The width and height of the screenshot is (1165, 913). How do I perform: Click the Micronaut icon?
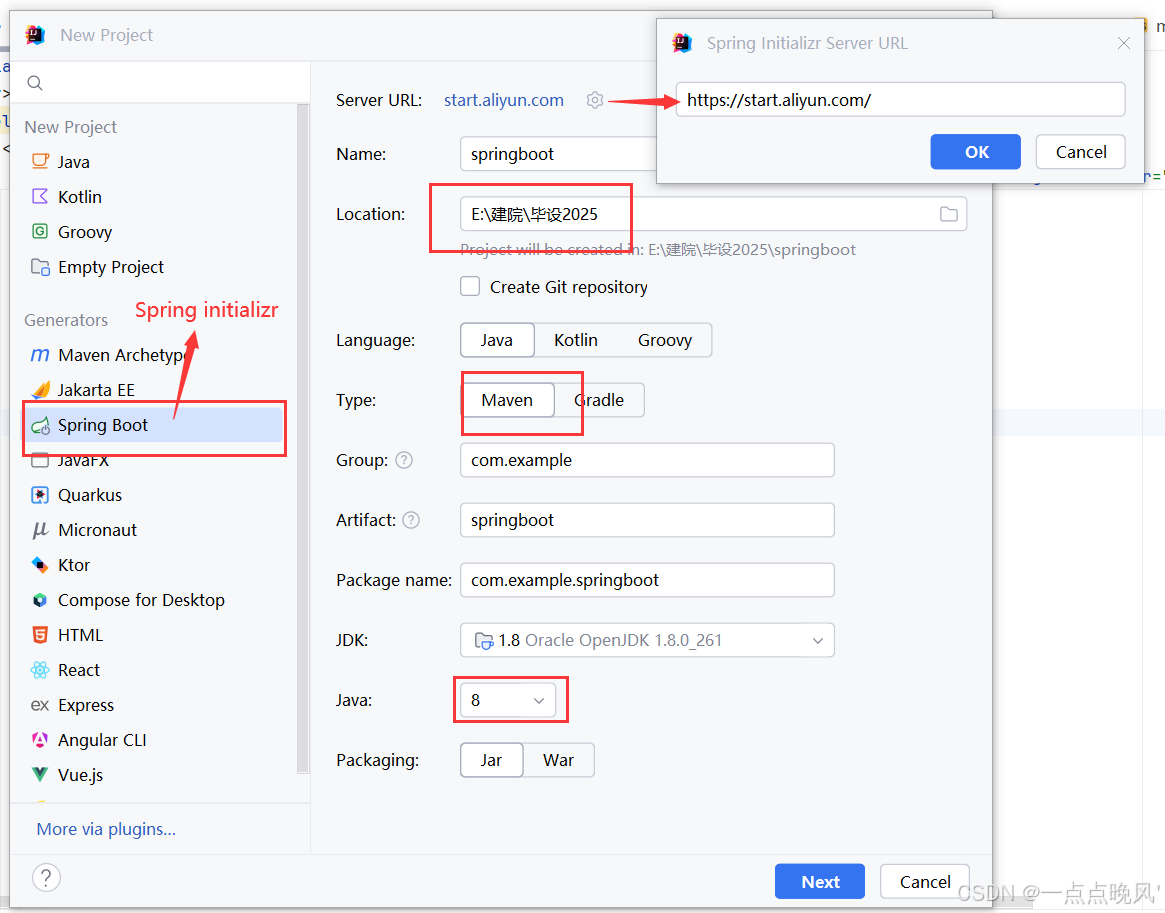(40, 530)
